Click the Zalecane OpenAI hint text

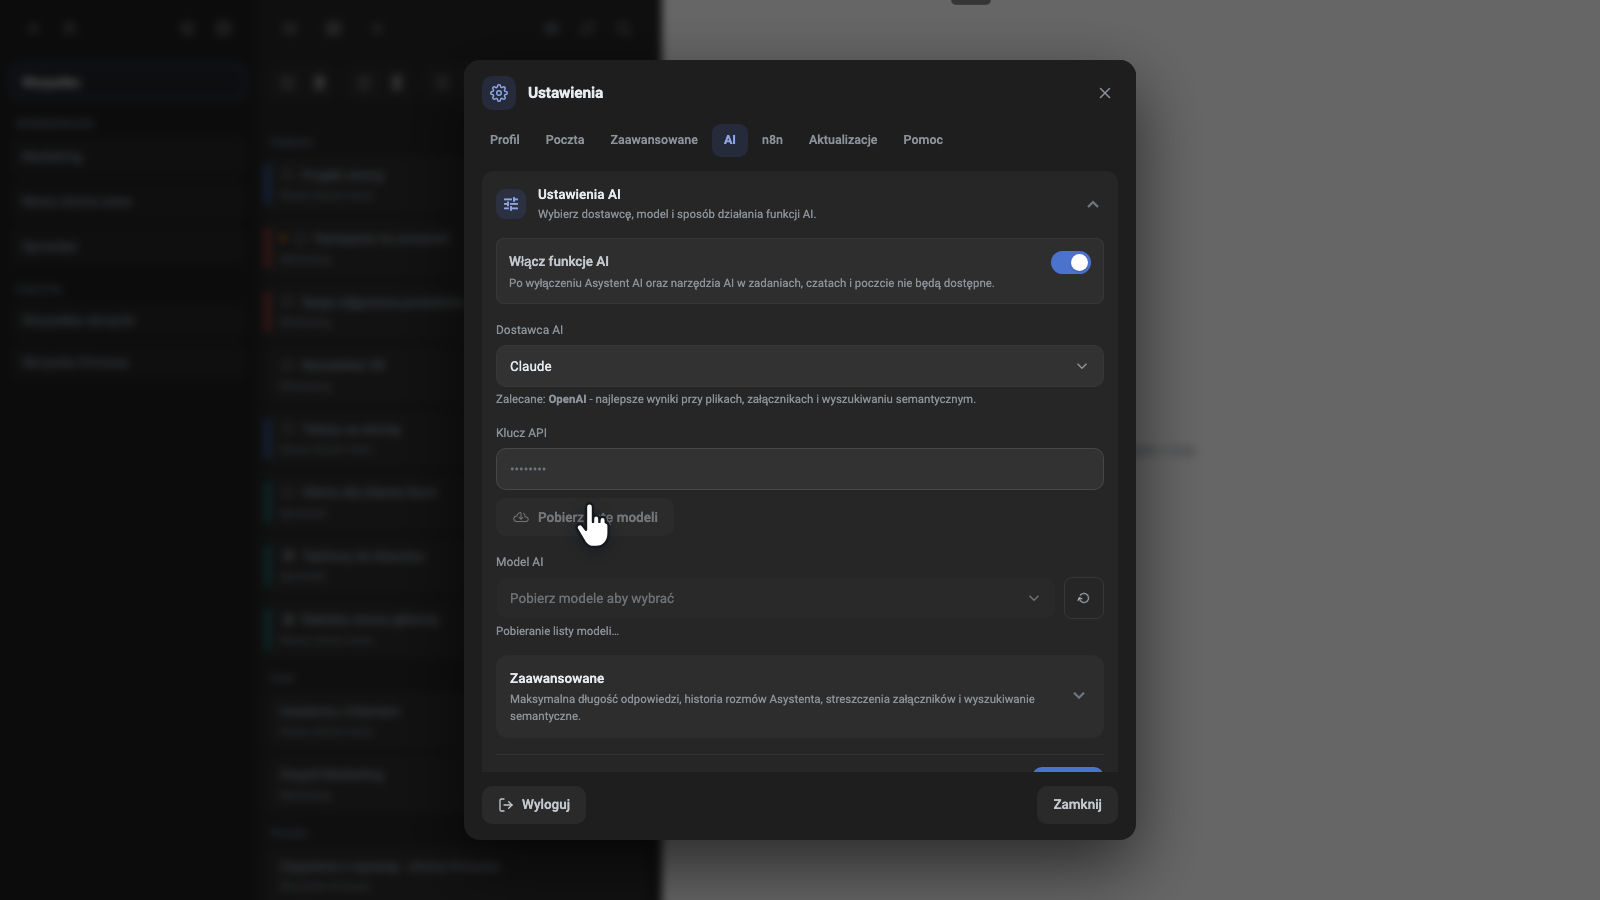click(x=736, y=399)
